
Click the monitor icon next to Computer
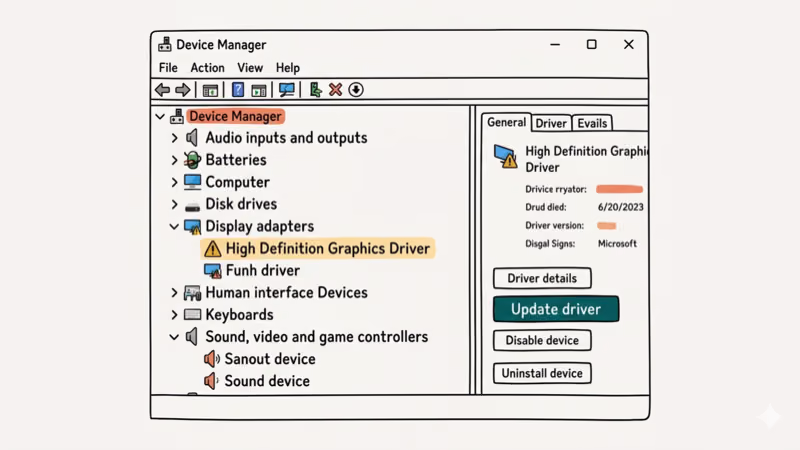coord(192,182)
